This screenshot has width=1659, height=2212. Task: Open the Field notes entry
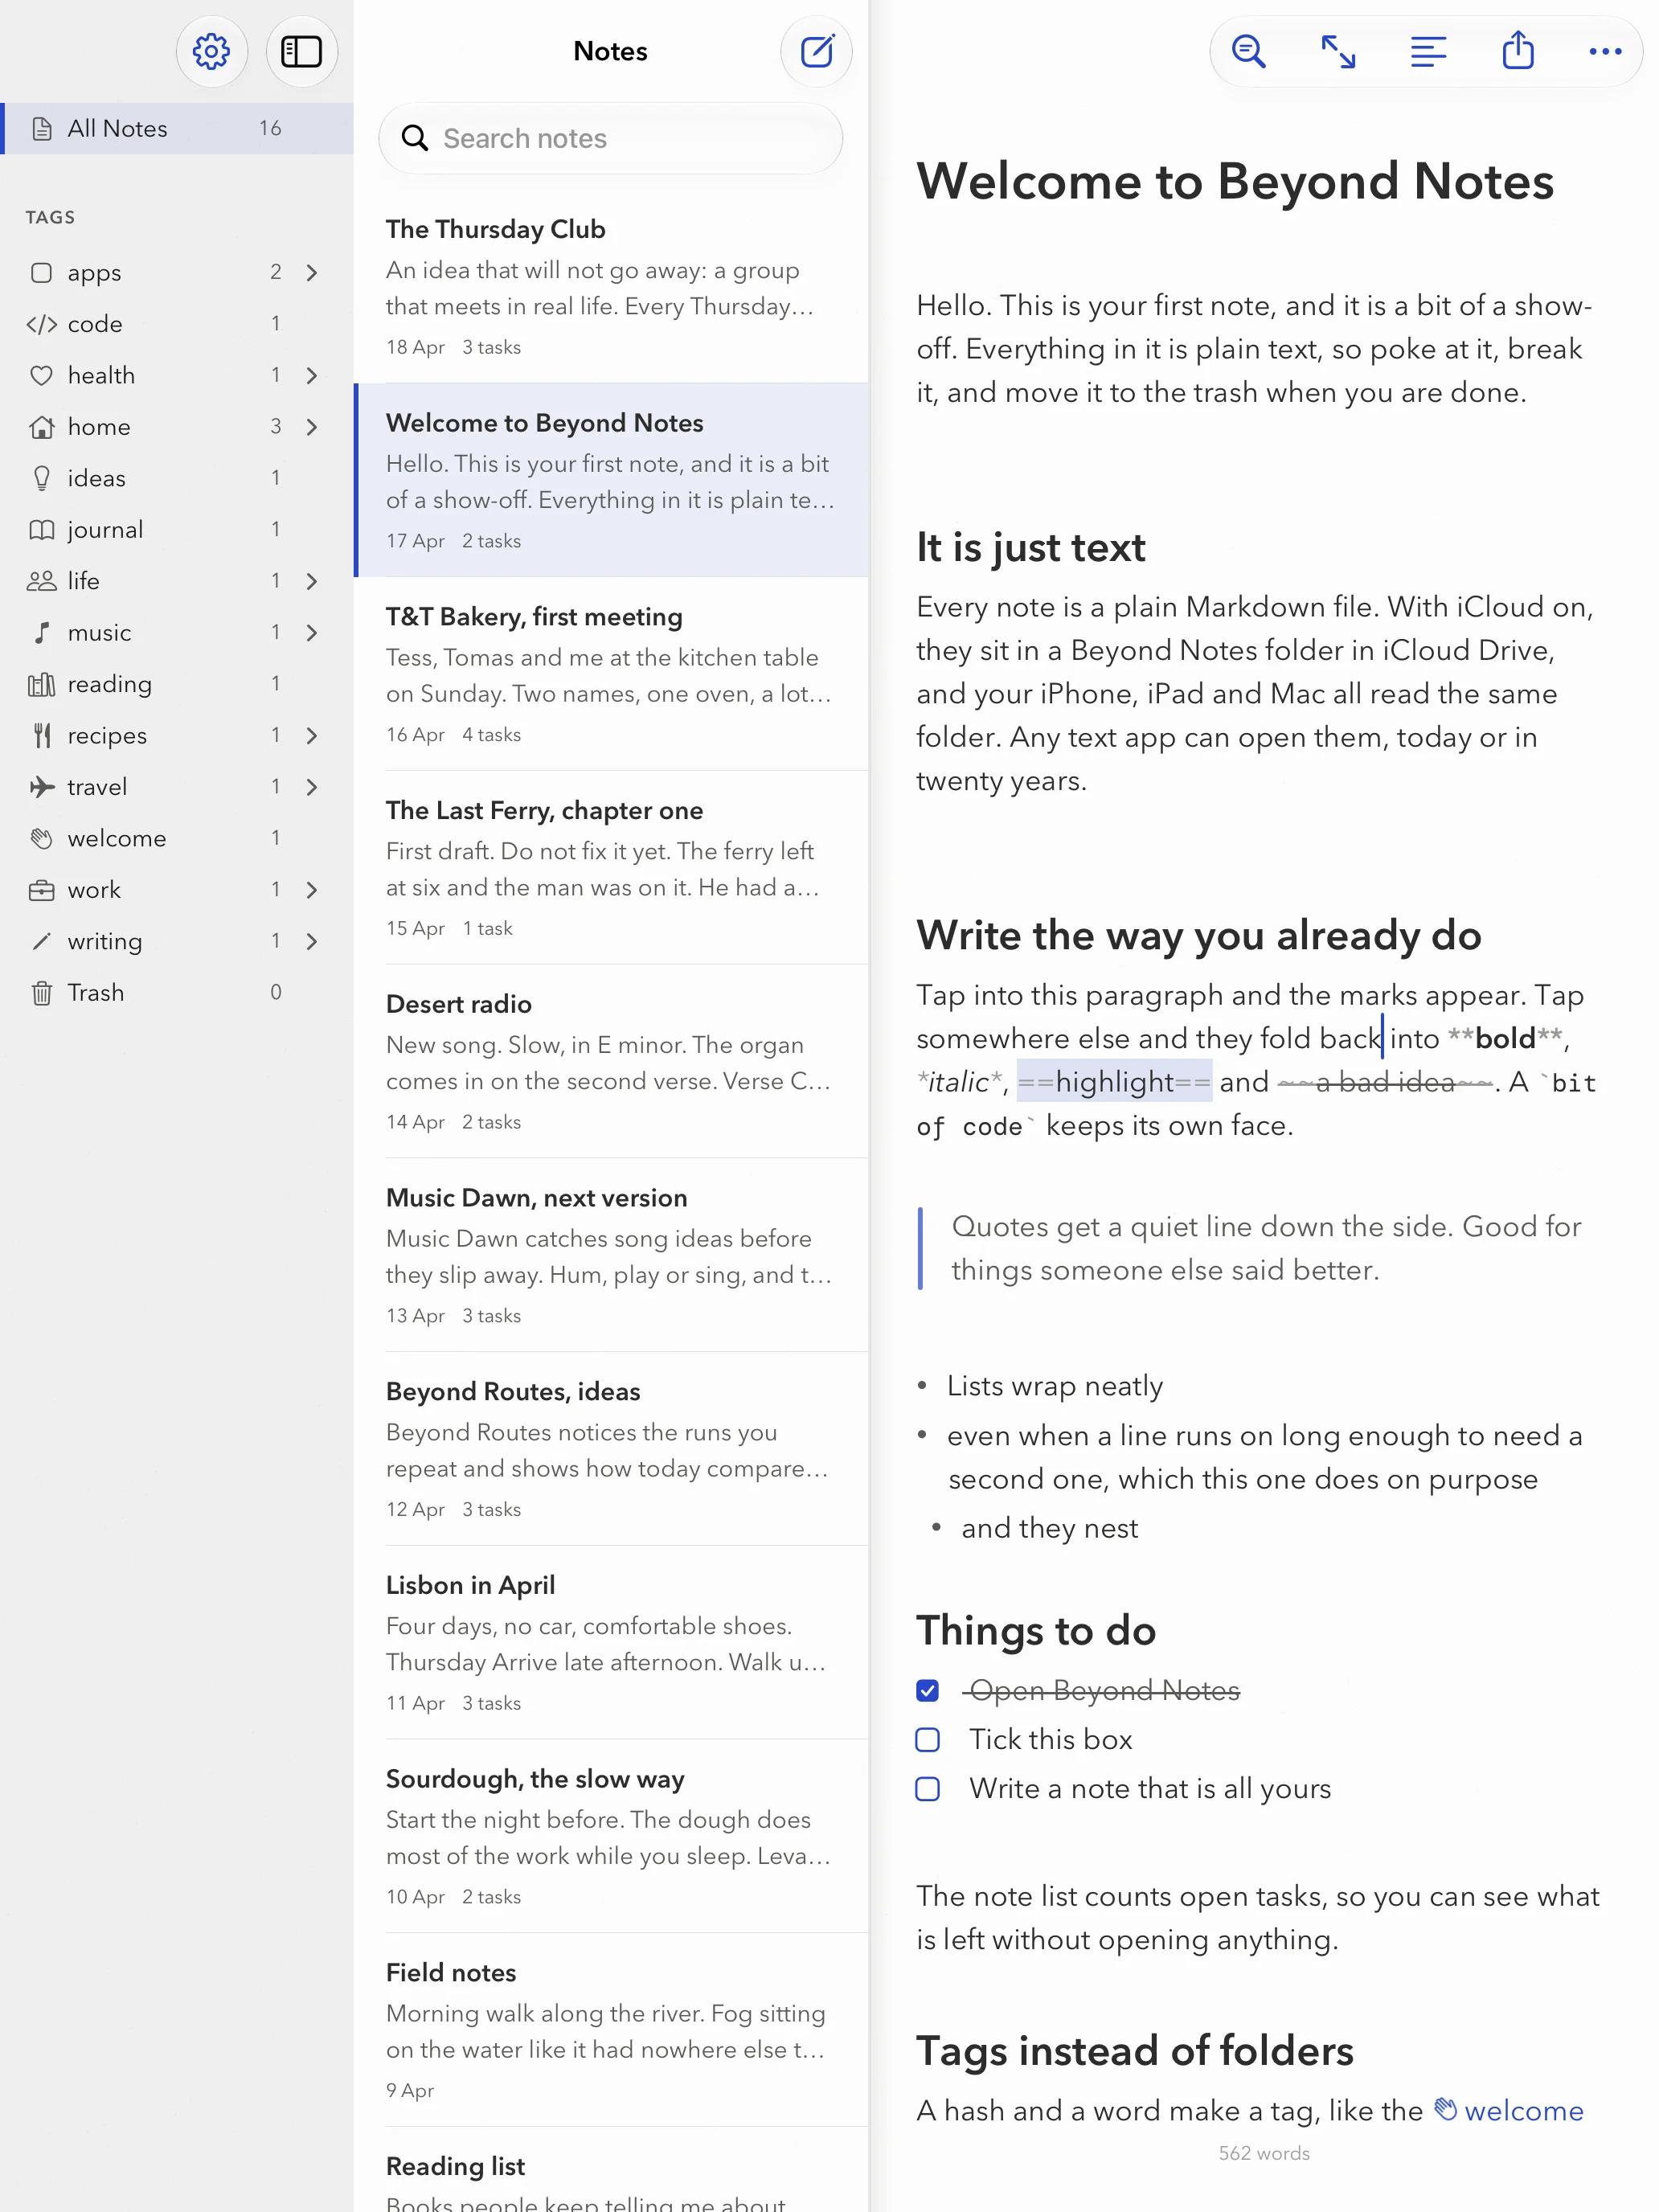tap(611, 2031)
